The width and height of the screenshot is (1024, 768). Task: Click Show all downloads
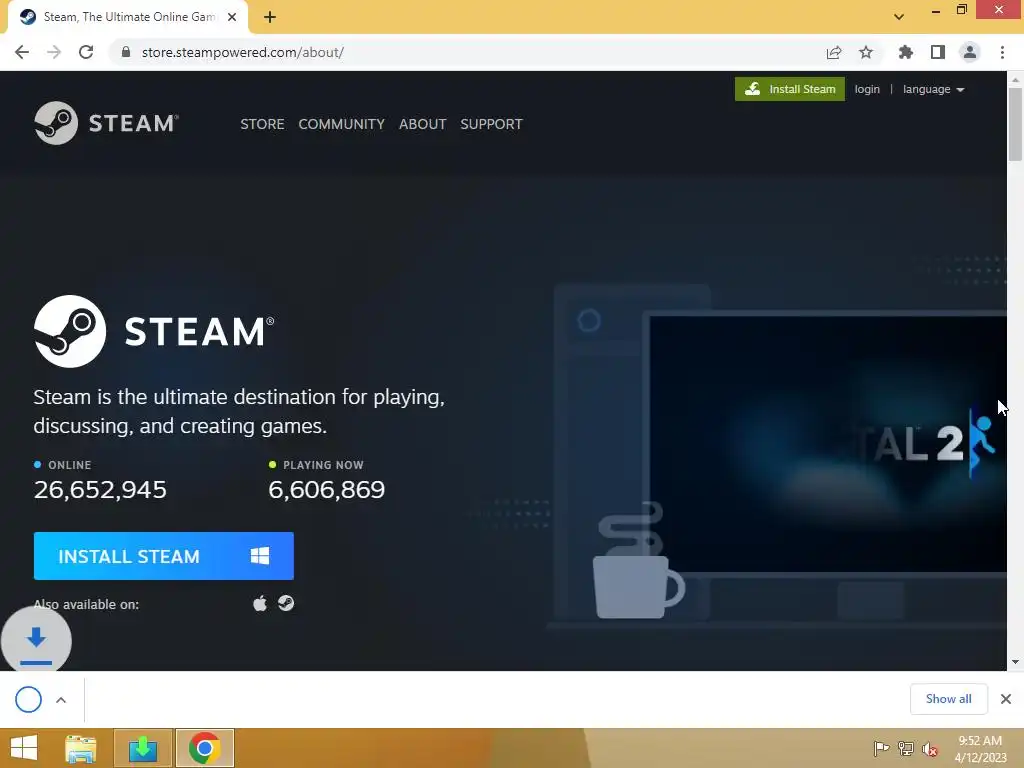click(948, 699)
